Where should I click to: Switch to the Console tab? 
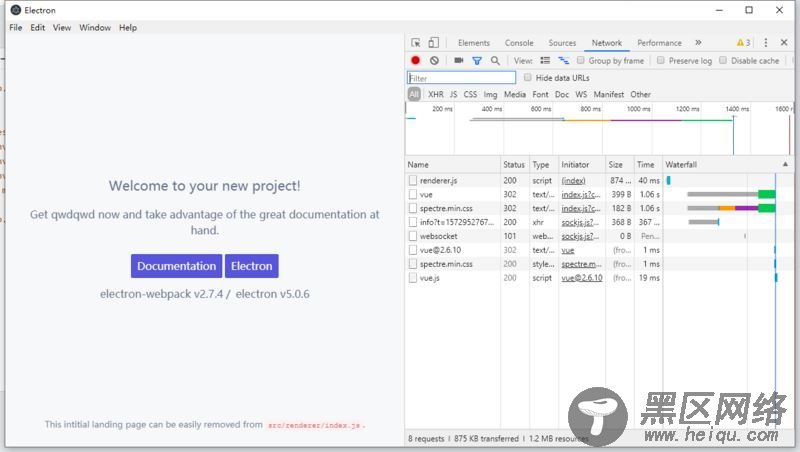pyautogui.click(x=519, y=43)
